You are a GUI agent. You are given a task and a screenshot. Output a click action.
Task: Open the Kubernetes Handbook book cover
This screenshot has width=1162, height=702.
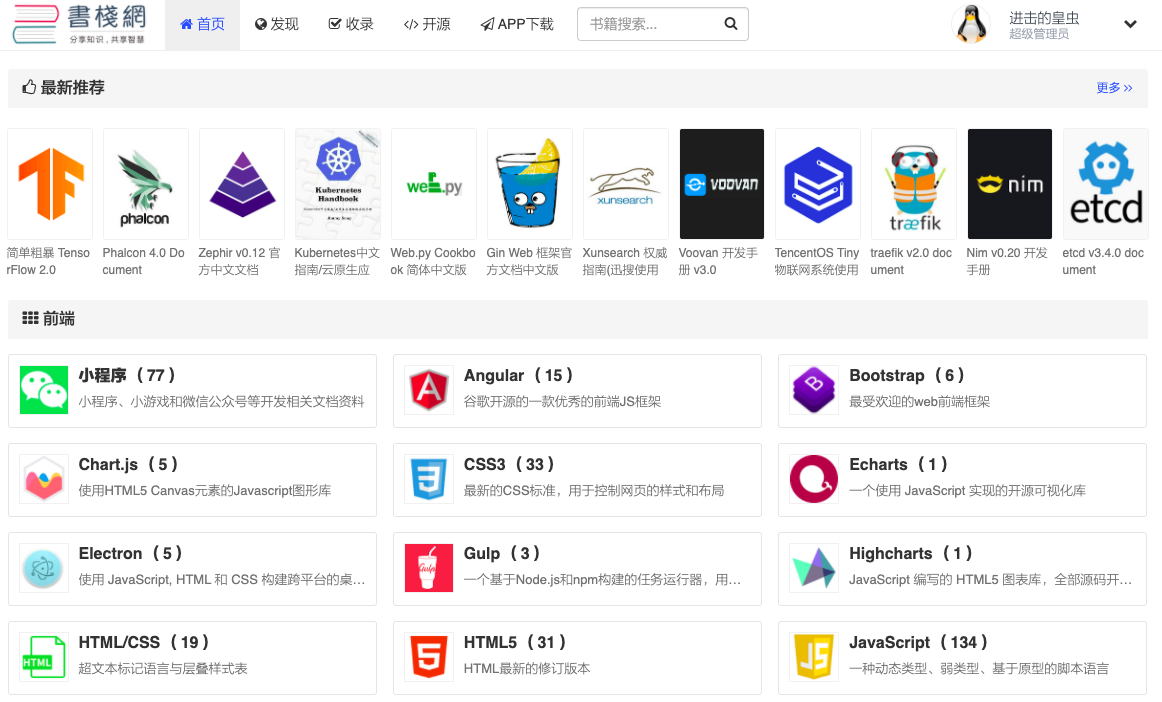[338, 183]
